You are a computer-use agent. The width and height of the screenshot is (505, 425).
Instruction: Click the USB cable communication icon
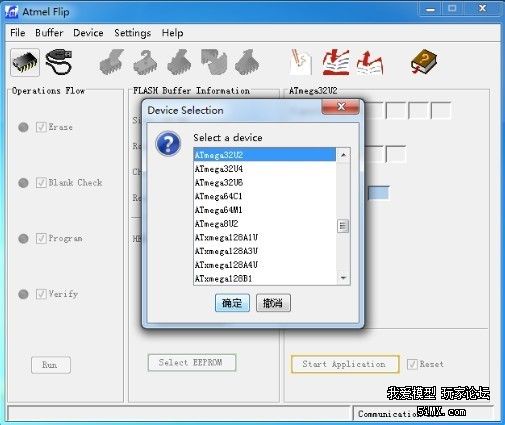[59, 62]
